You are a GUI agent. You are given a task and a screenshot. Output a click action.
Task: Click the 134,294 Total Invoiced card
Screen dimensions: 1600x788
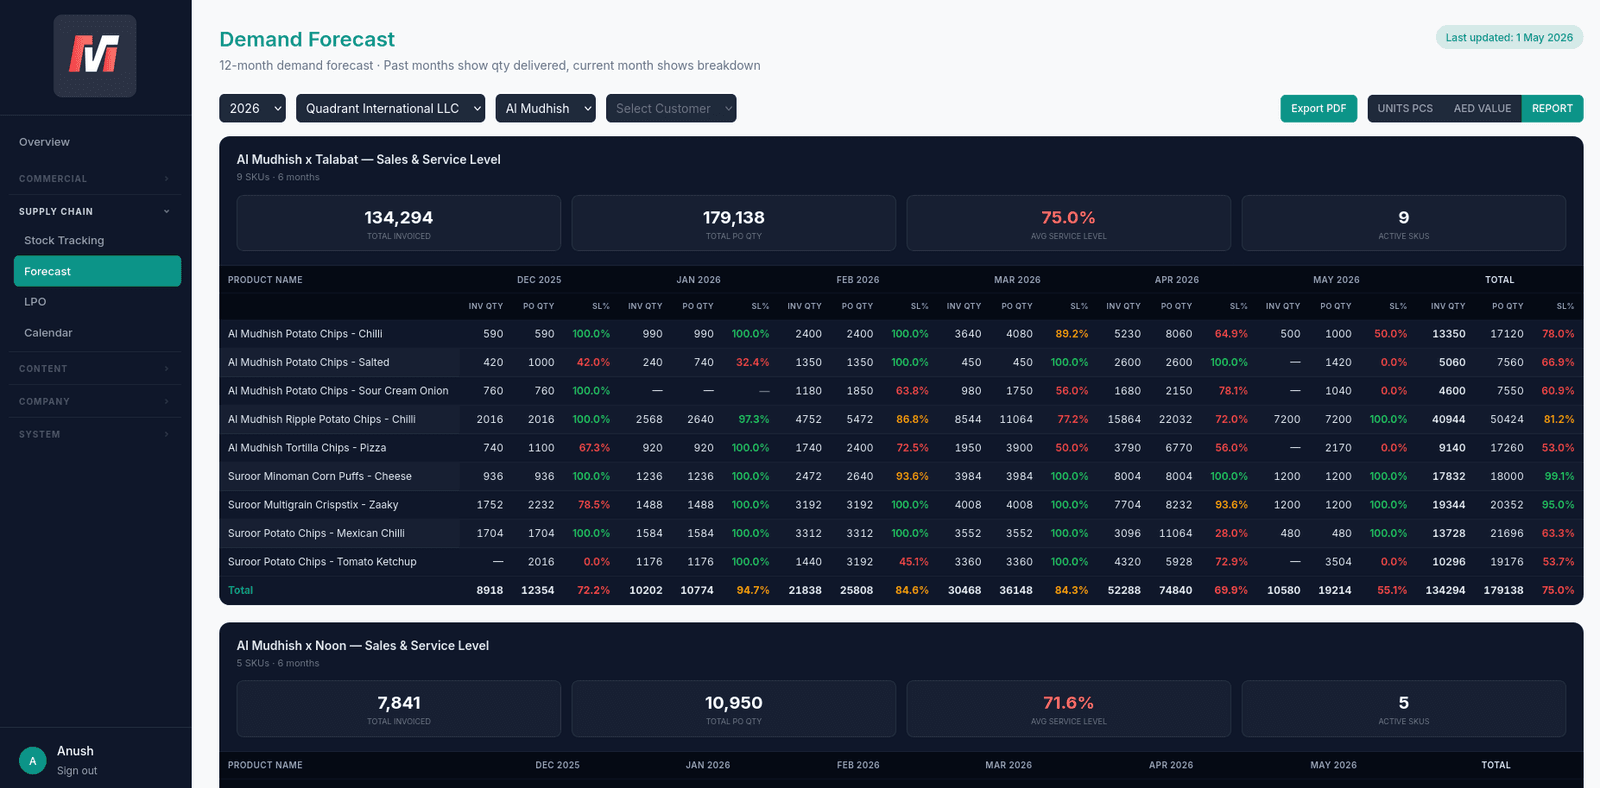[398, 223]
